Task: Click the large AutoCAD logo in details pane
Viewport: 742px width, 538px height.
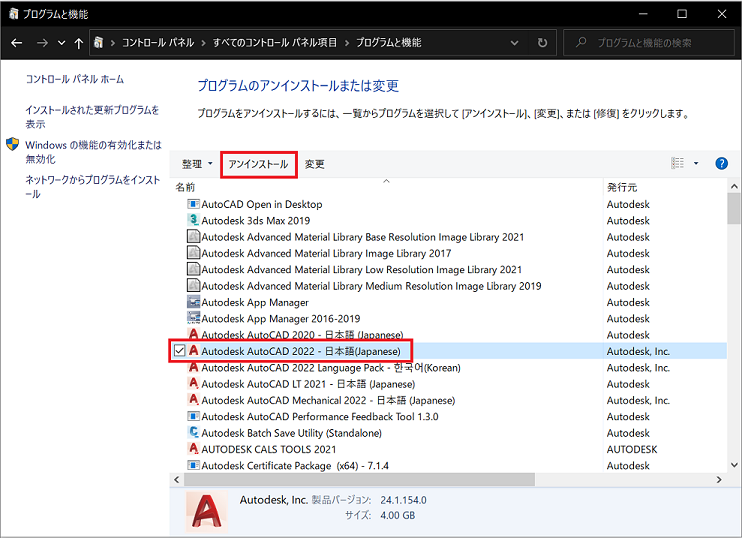Action: 206,511
